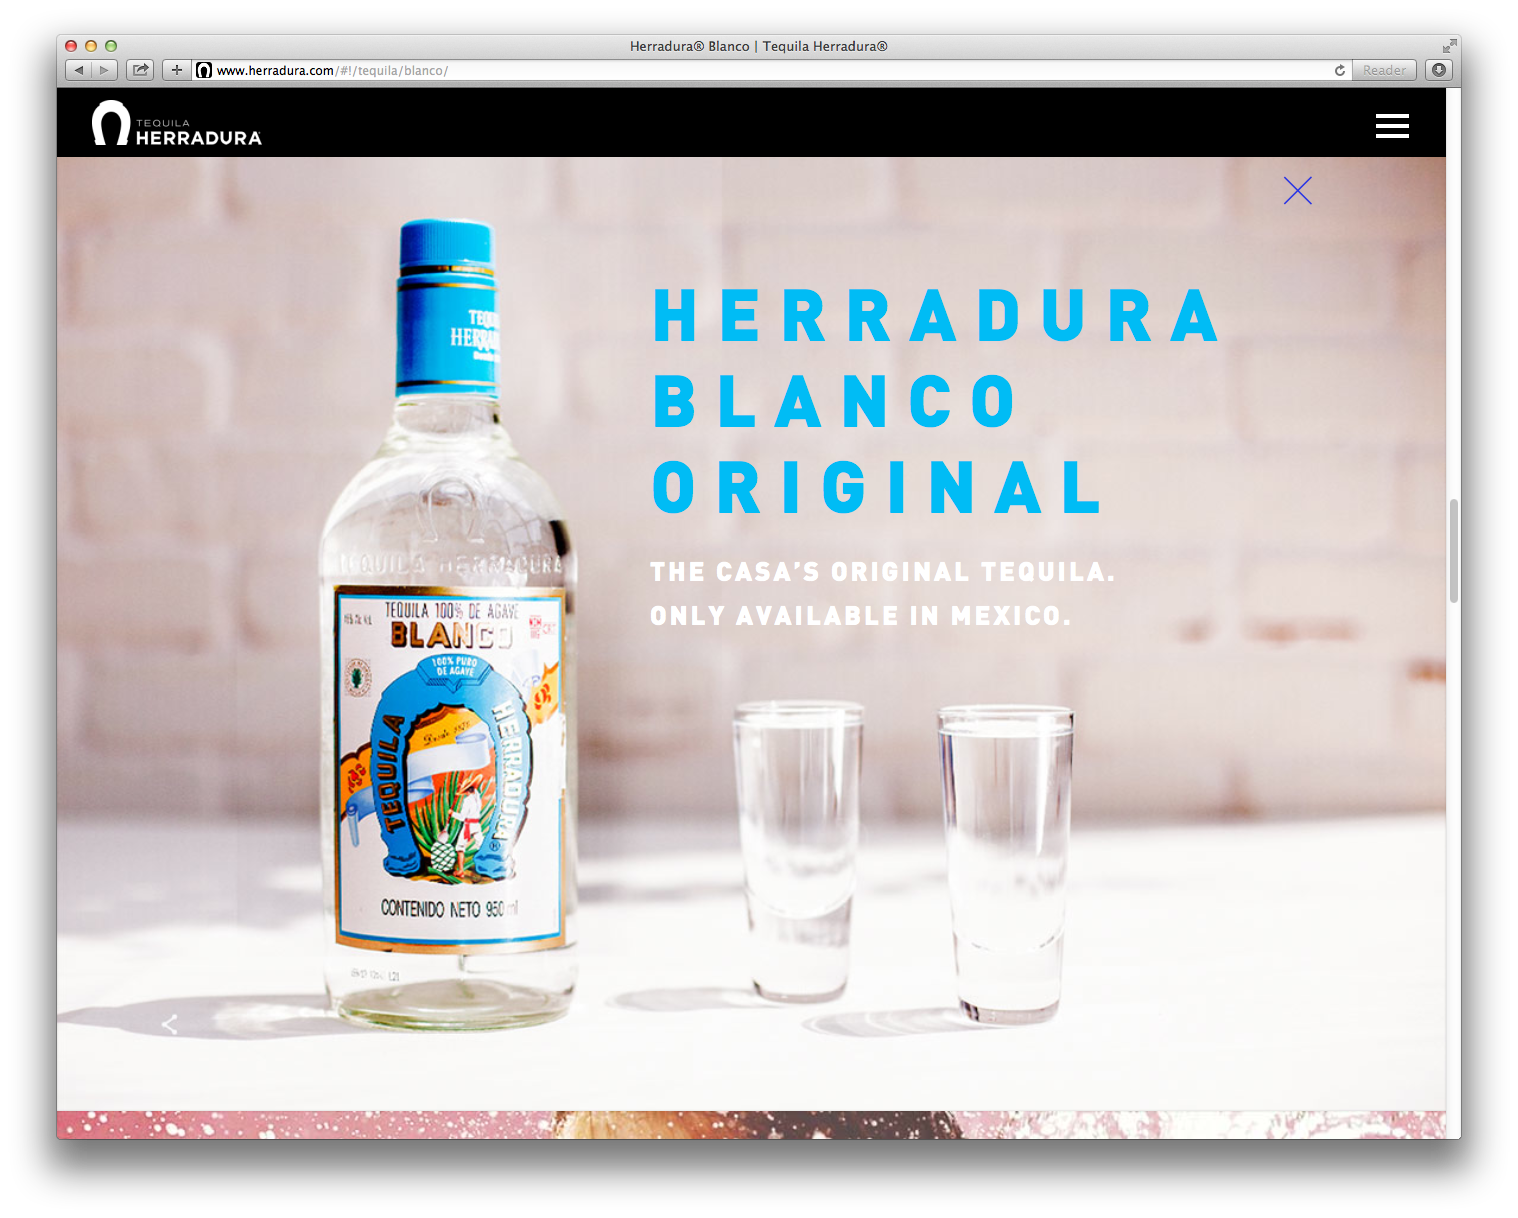
Task: Open the Safari share button
Action: tap(141, 70)
